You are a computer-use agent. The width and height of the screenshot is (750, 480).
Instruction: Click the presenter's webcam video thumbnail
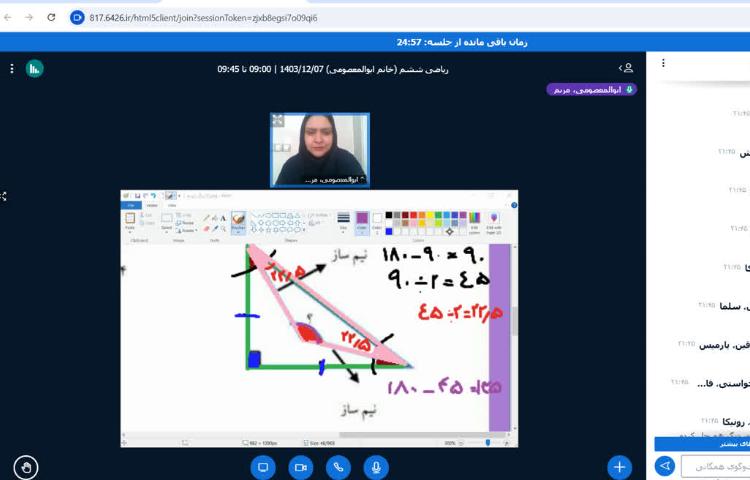point(319,149)
